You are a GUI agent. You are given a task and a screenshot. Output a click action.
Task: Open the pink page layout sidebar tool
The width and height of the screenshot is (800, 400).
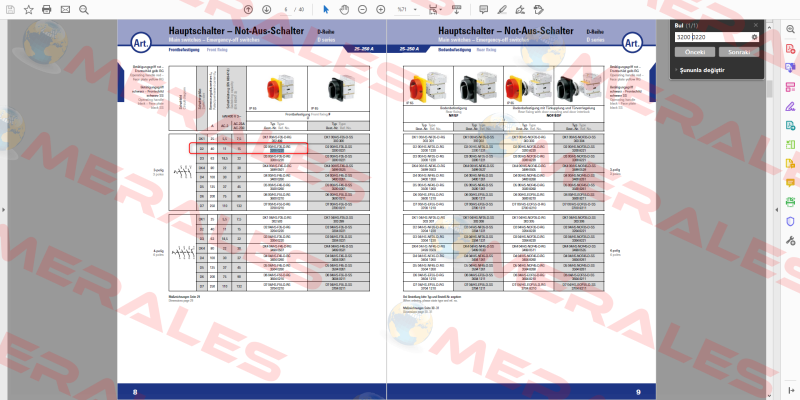click(x=790, y=87)
